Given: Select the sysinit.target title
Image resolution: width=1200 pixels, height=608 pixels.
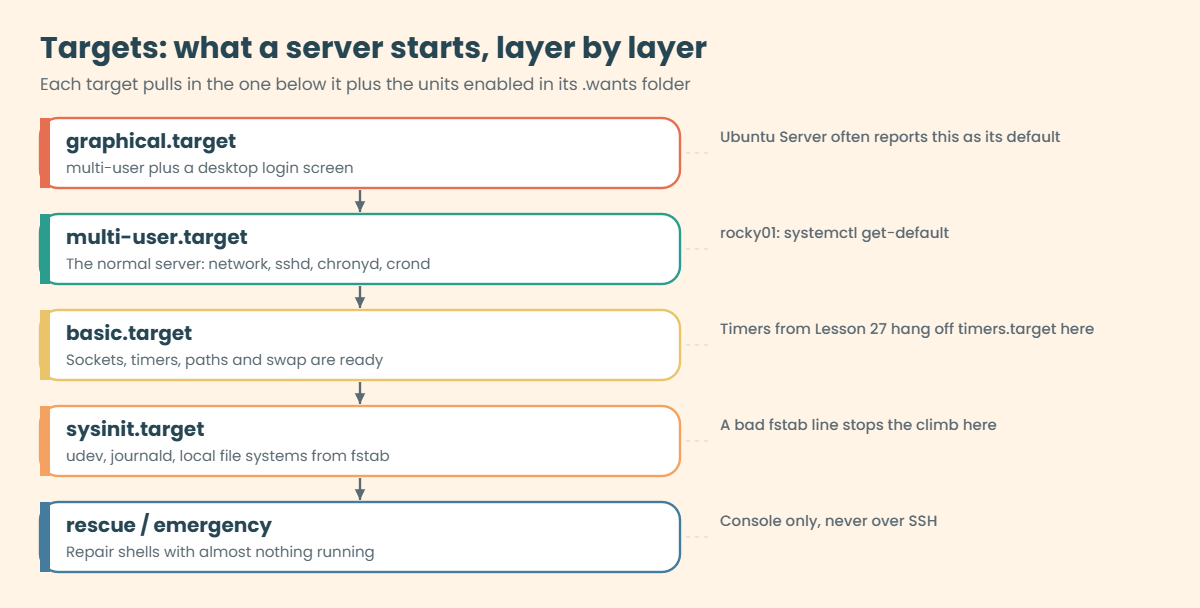Looking at the screenshot, I should [135, 429].
